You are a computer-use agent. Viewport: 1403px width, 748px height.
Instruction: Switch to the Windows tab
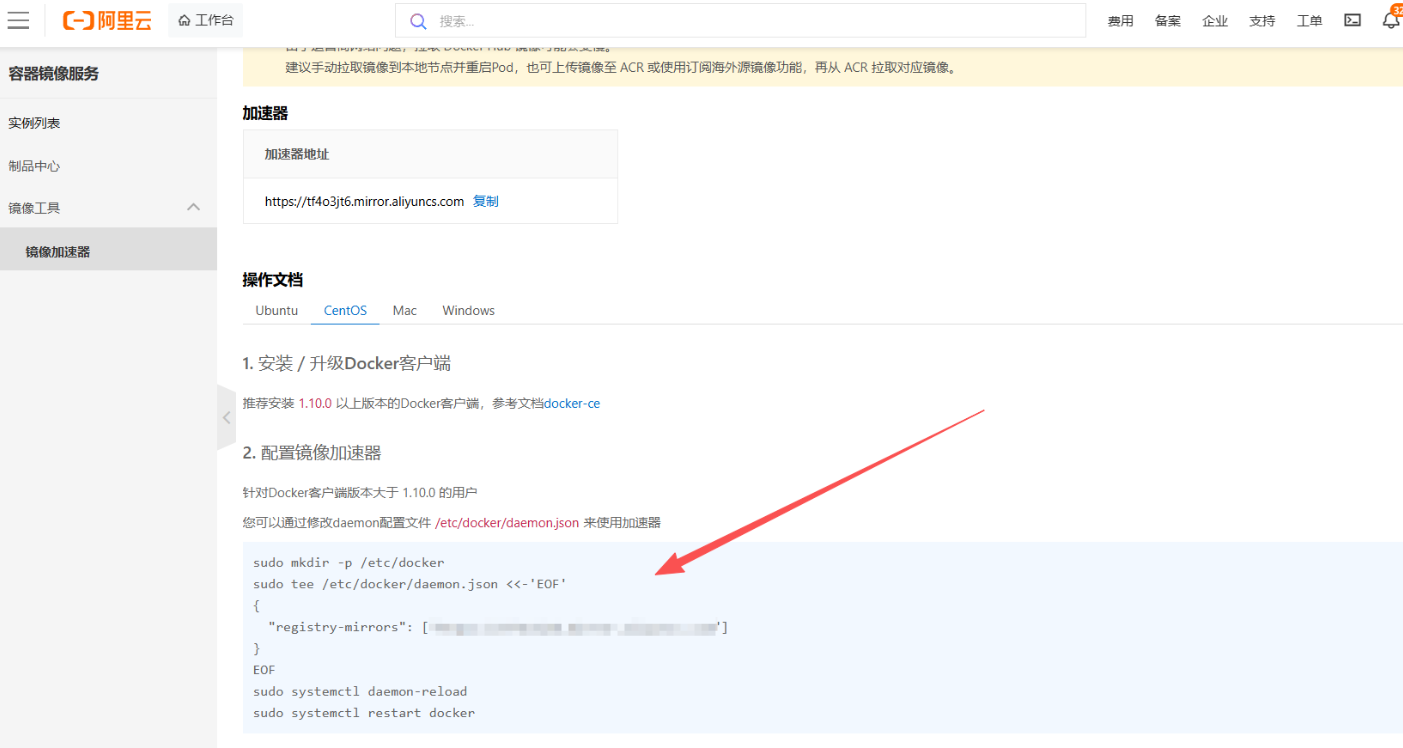469,310
